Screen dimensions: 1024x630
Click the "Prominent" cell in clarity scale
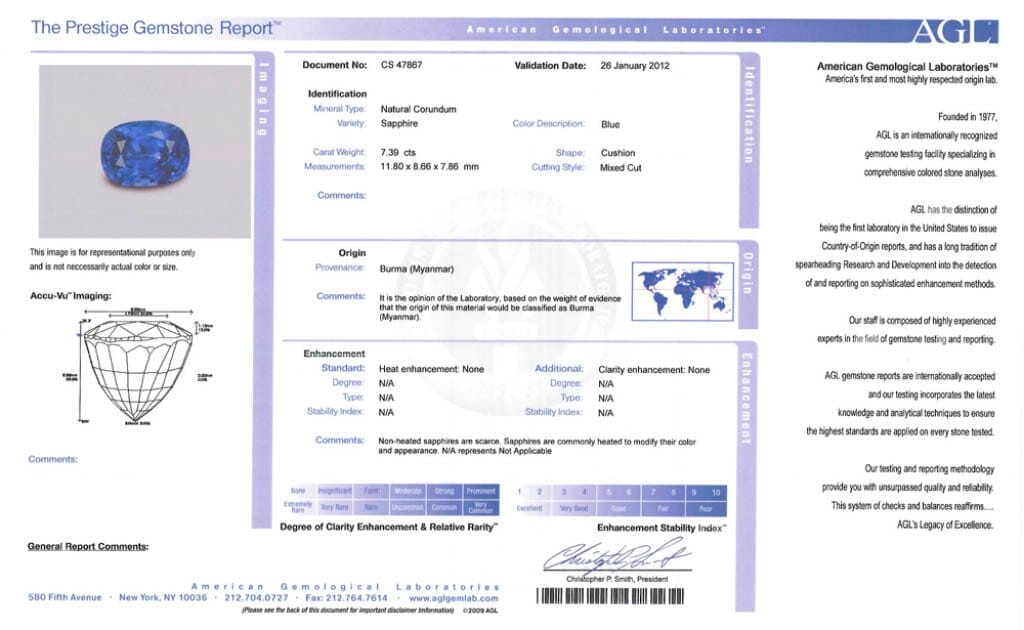coord(481,491)
